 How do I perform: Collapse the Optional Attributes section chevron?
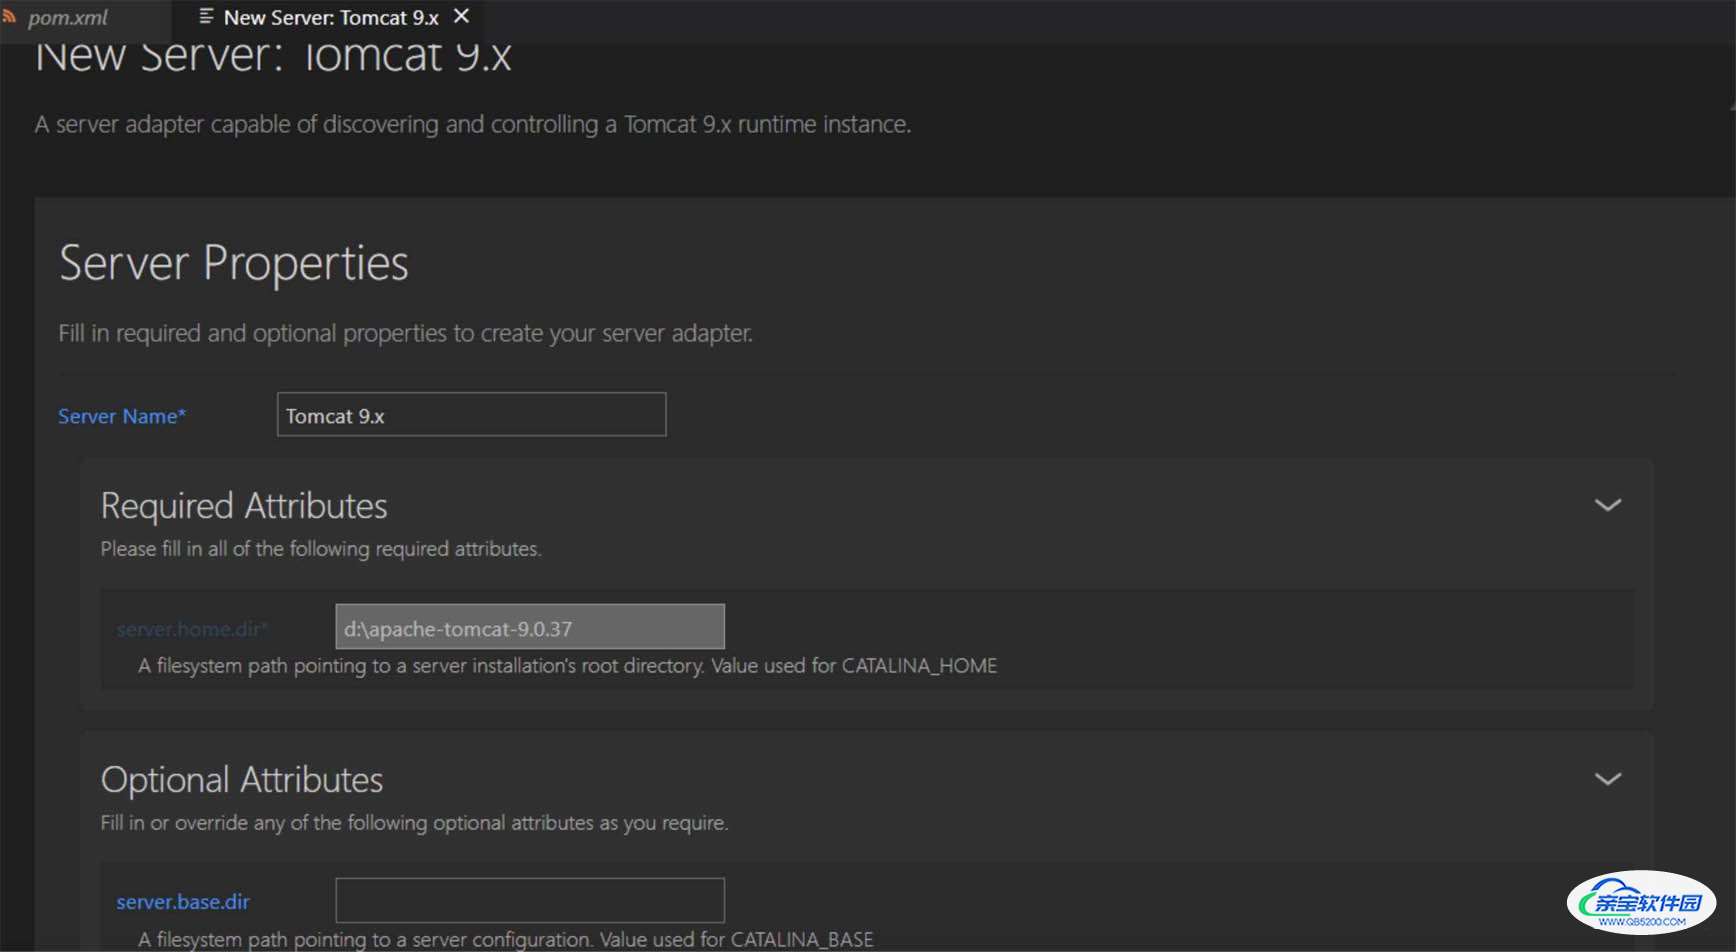pyautogui.click(x=1607, y=779)
